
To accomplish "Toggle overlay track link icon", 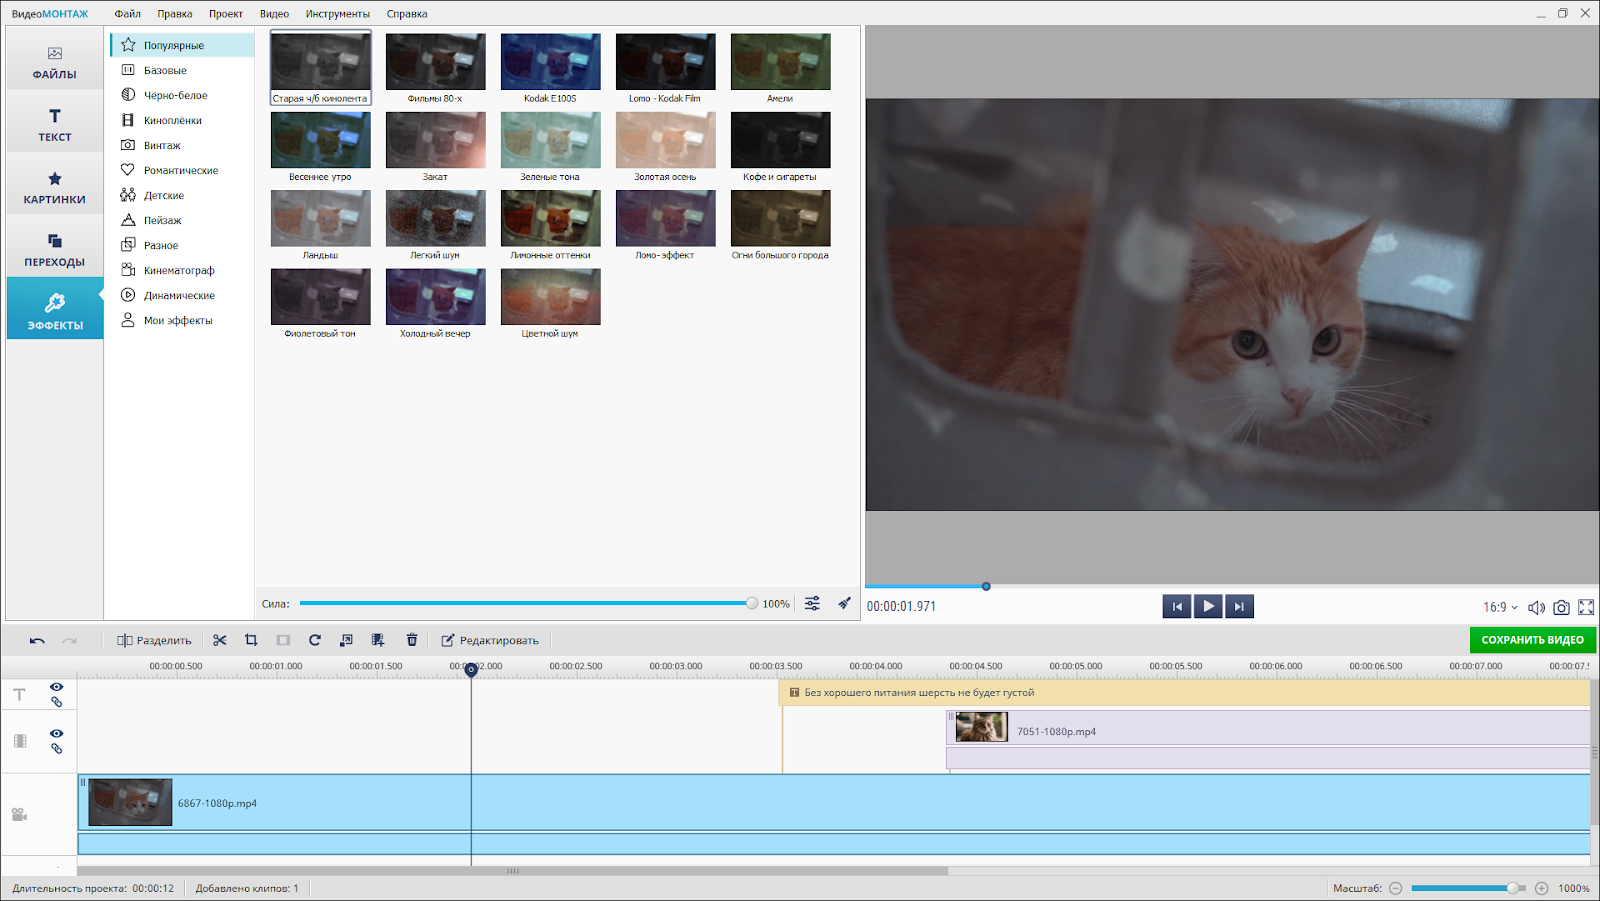I will pos(56,748).
